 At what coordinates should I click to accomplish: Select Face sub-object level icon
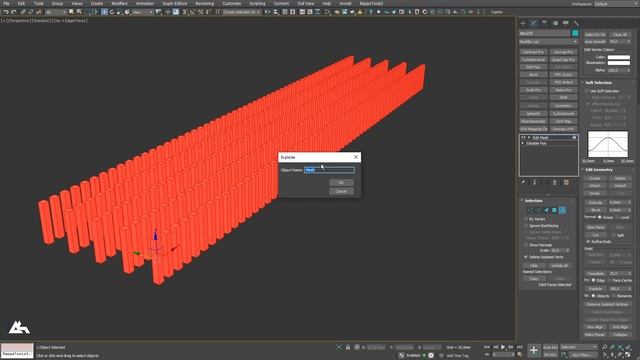pyautogui.click(x=547, y=210)
